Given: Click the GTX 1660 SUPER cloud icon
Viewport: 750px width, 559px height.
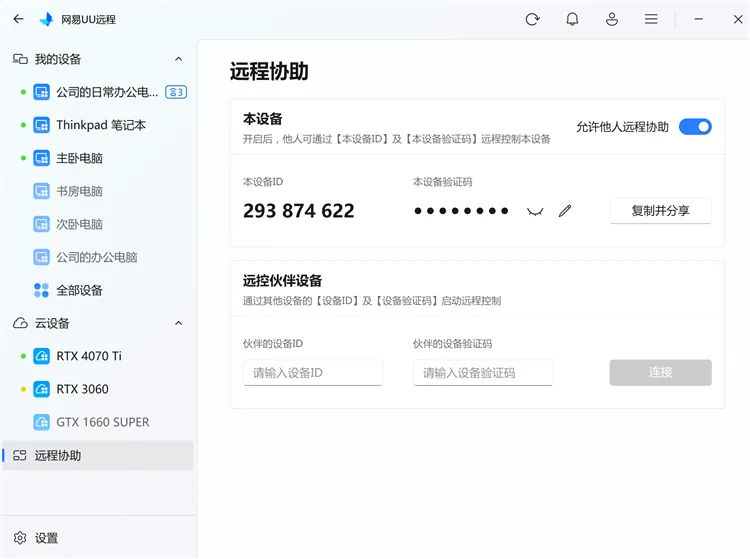Looking at the screenshot, I should [41, 422].
